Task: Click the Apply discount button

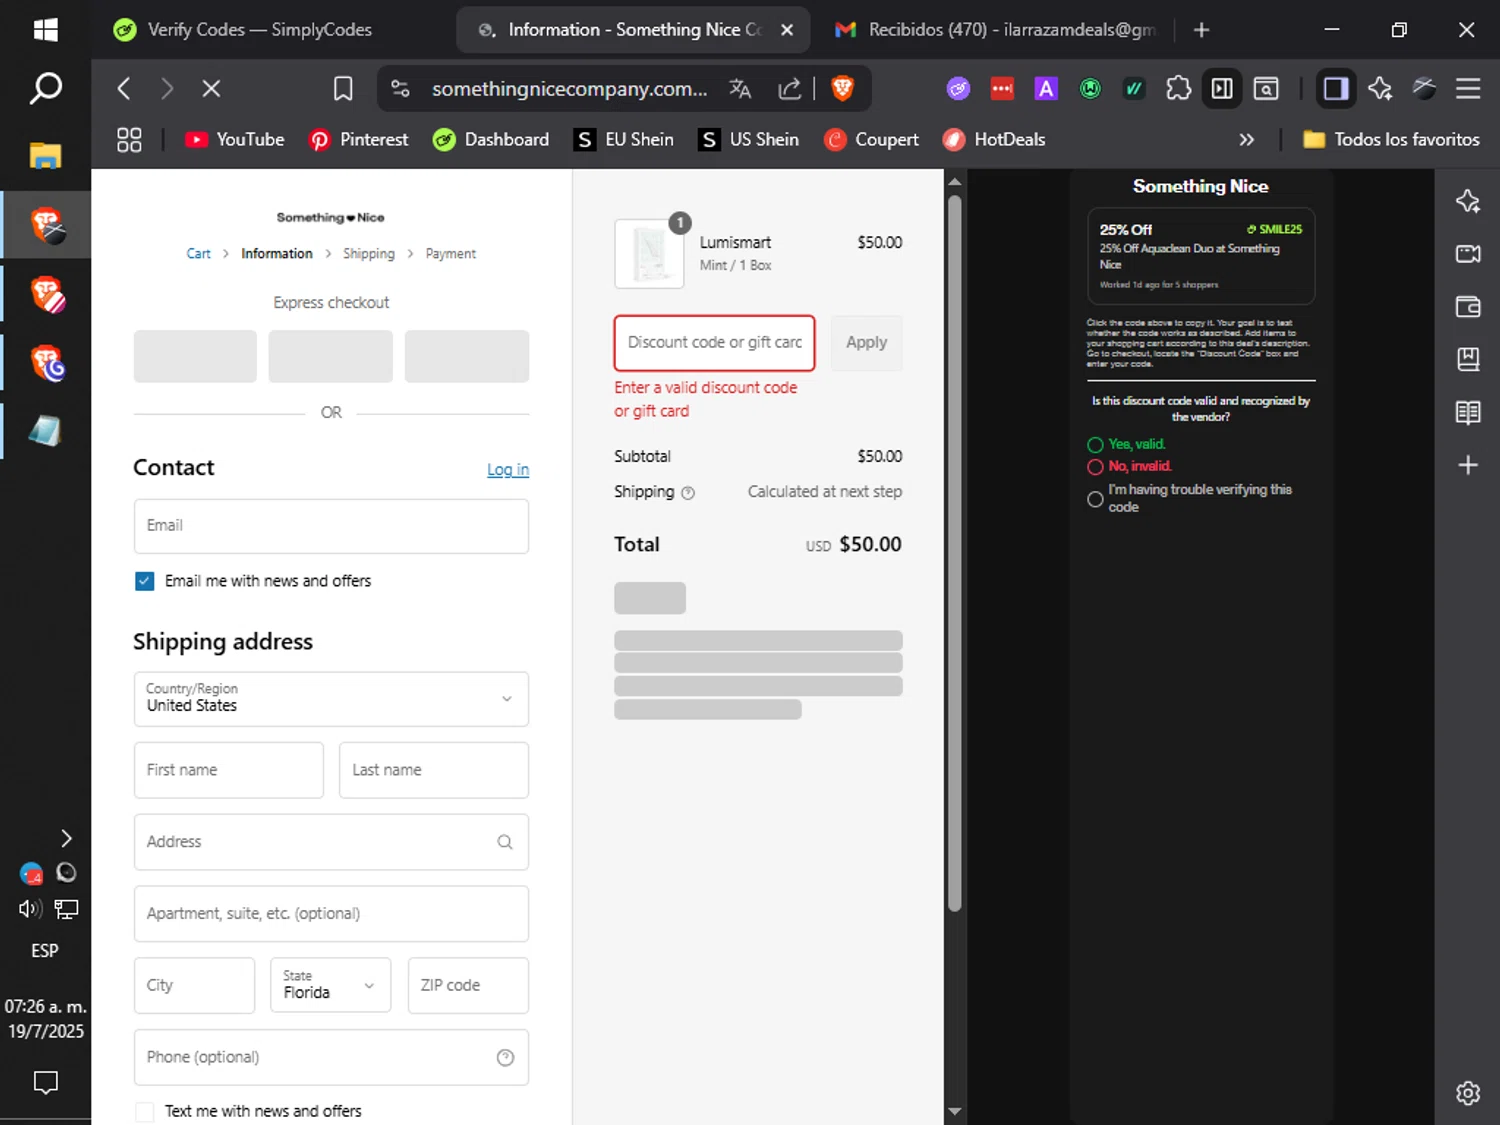Action: coord(866,343)
